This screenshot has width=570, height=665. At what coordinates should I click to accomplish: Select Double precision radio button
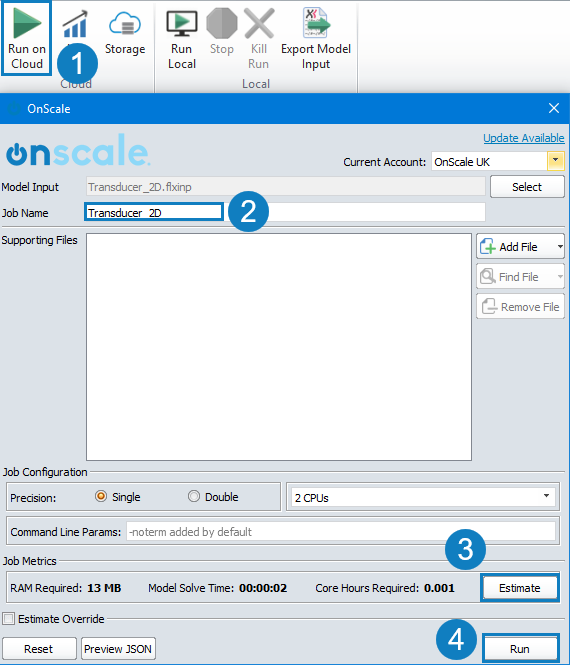click(194, 496)
